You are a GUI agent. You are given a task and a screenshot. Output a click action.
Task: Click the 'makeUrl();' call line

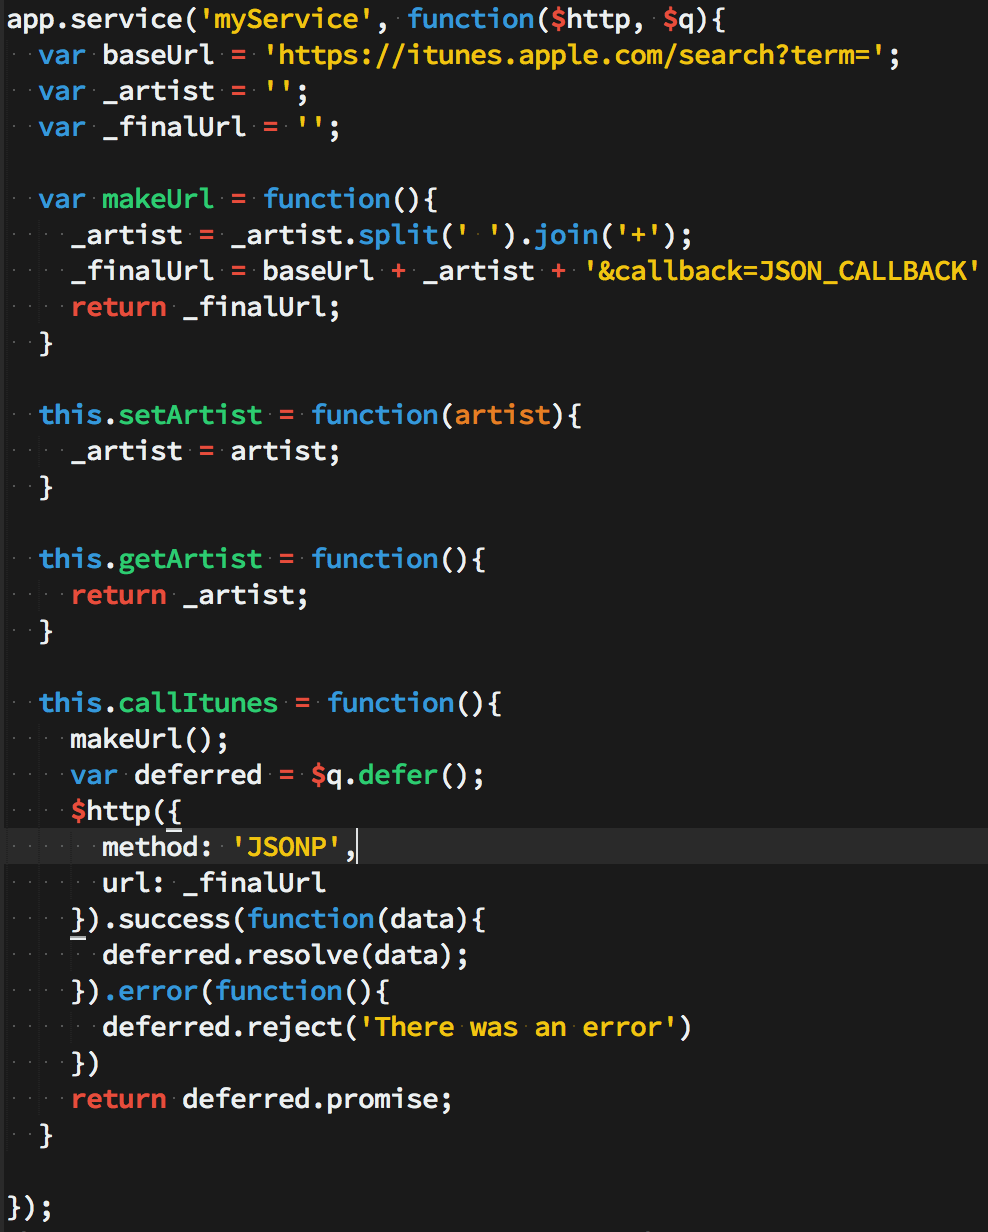[x=150, y=739]
